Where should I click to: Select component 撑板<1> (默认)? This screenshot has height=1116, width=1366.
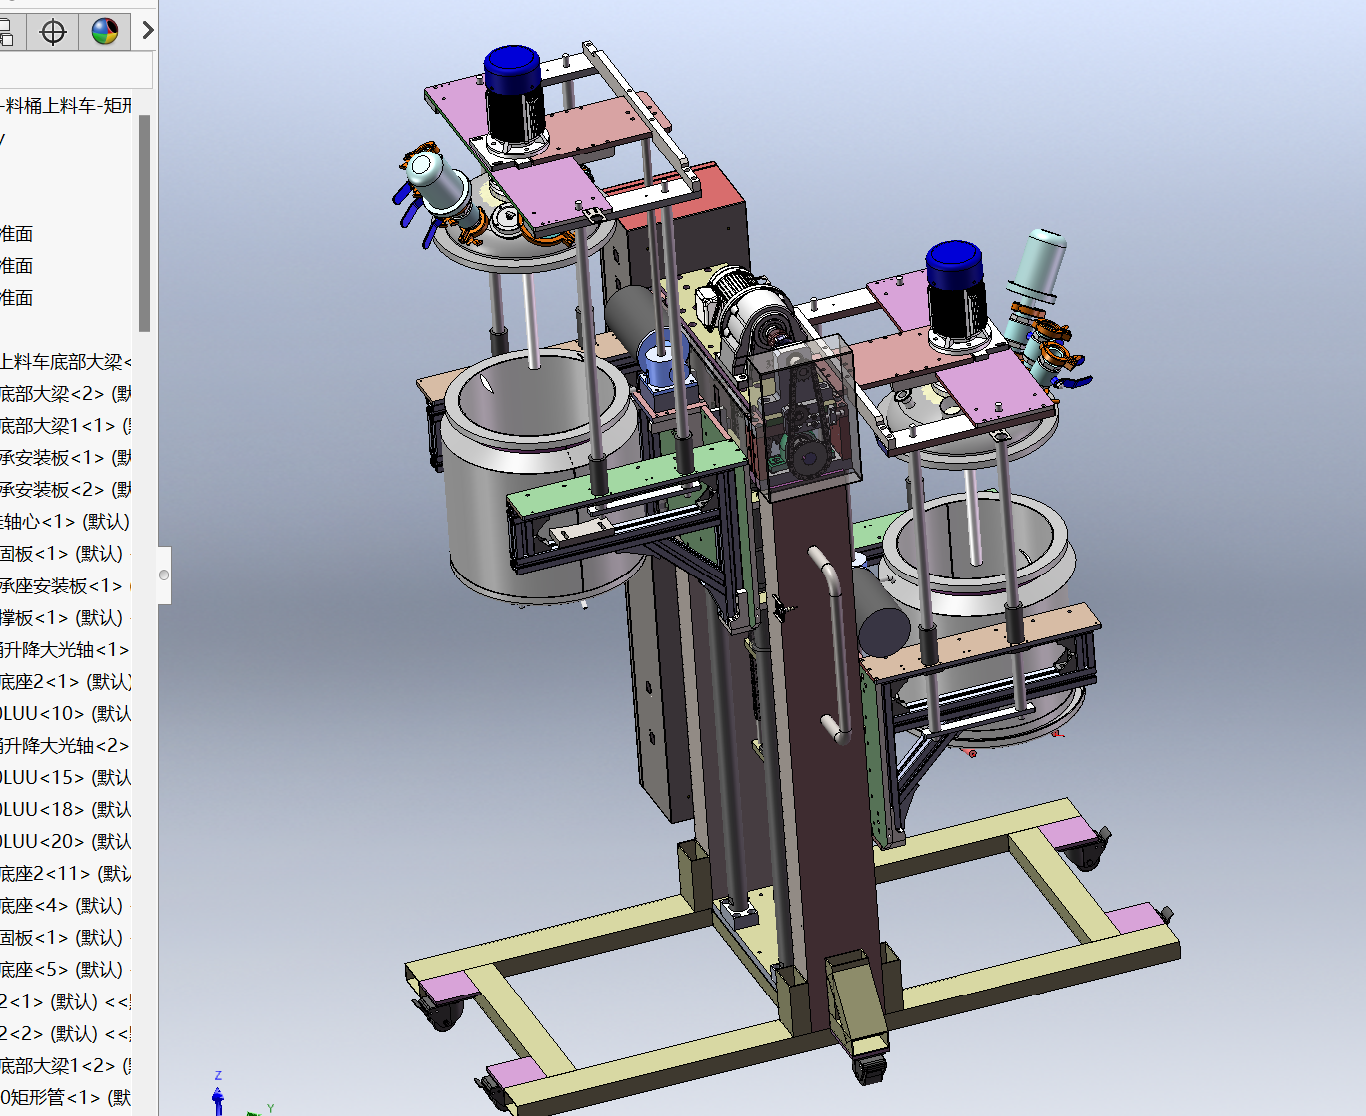[x=66, y=617]
